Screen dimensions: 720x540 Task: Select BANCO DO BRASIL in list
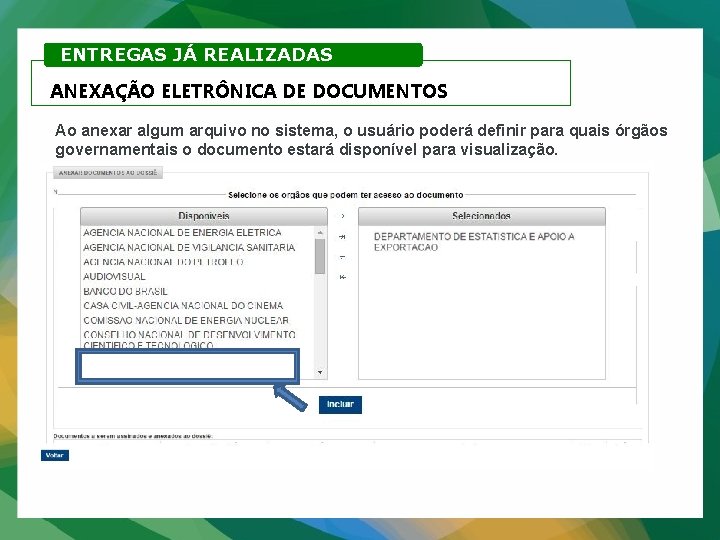pos(125,292)
